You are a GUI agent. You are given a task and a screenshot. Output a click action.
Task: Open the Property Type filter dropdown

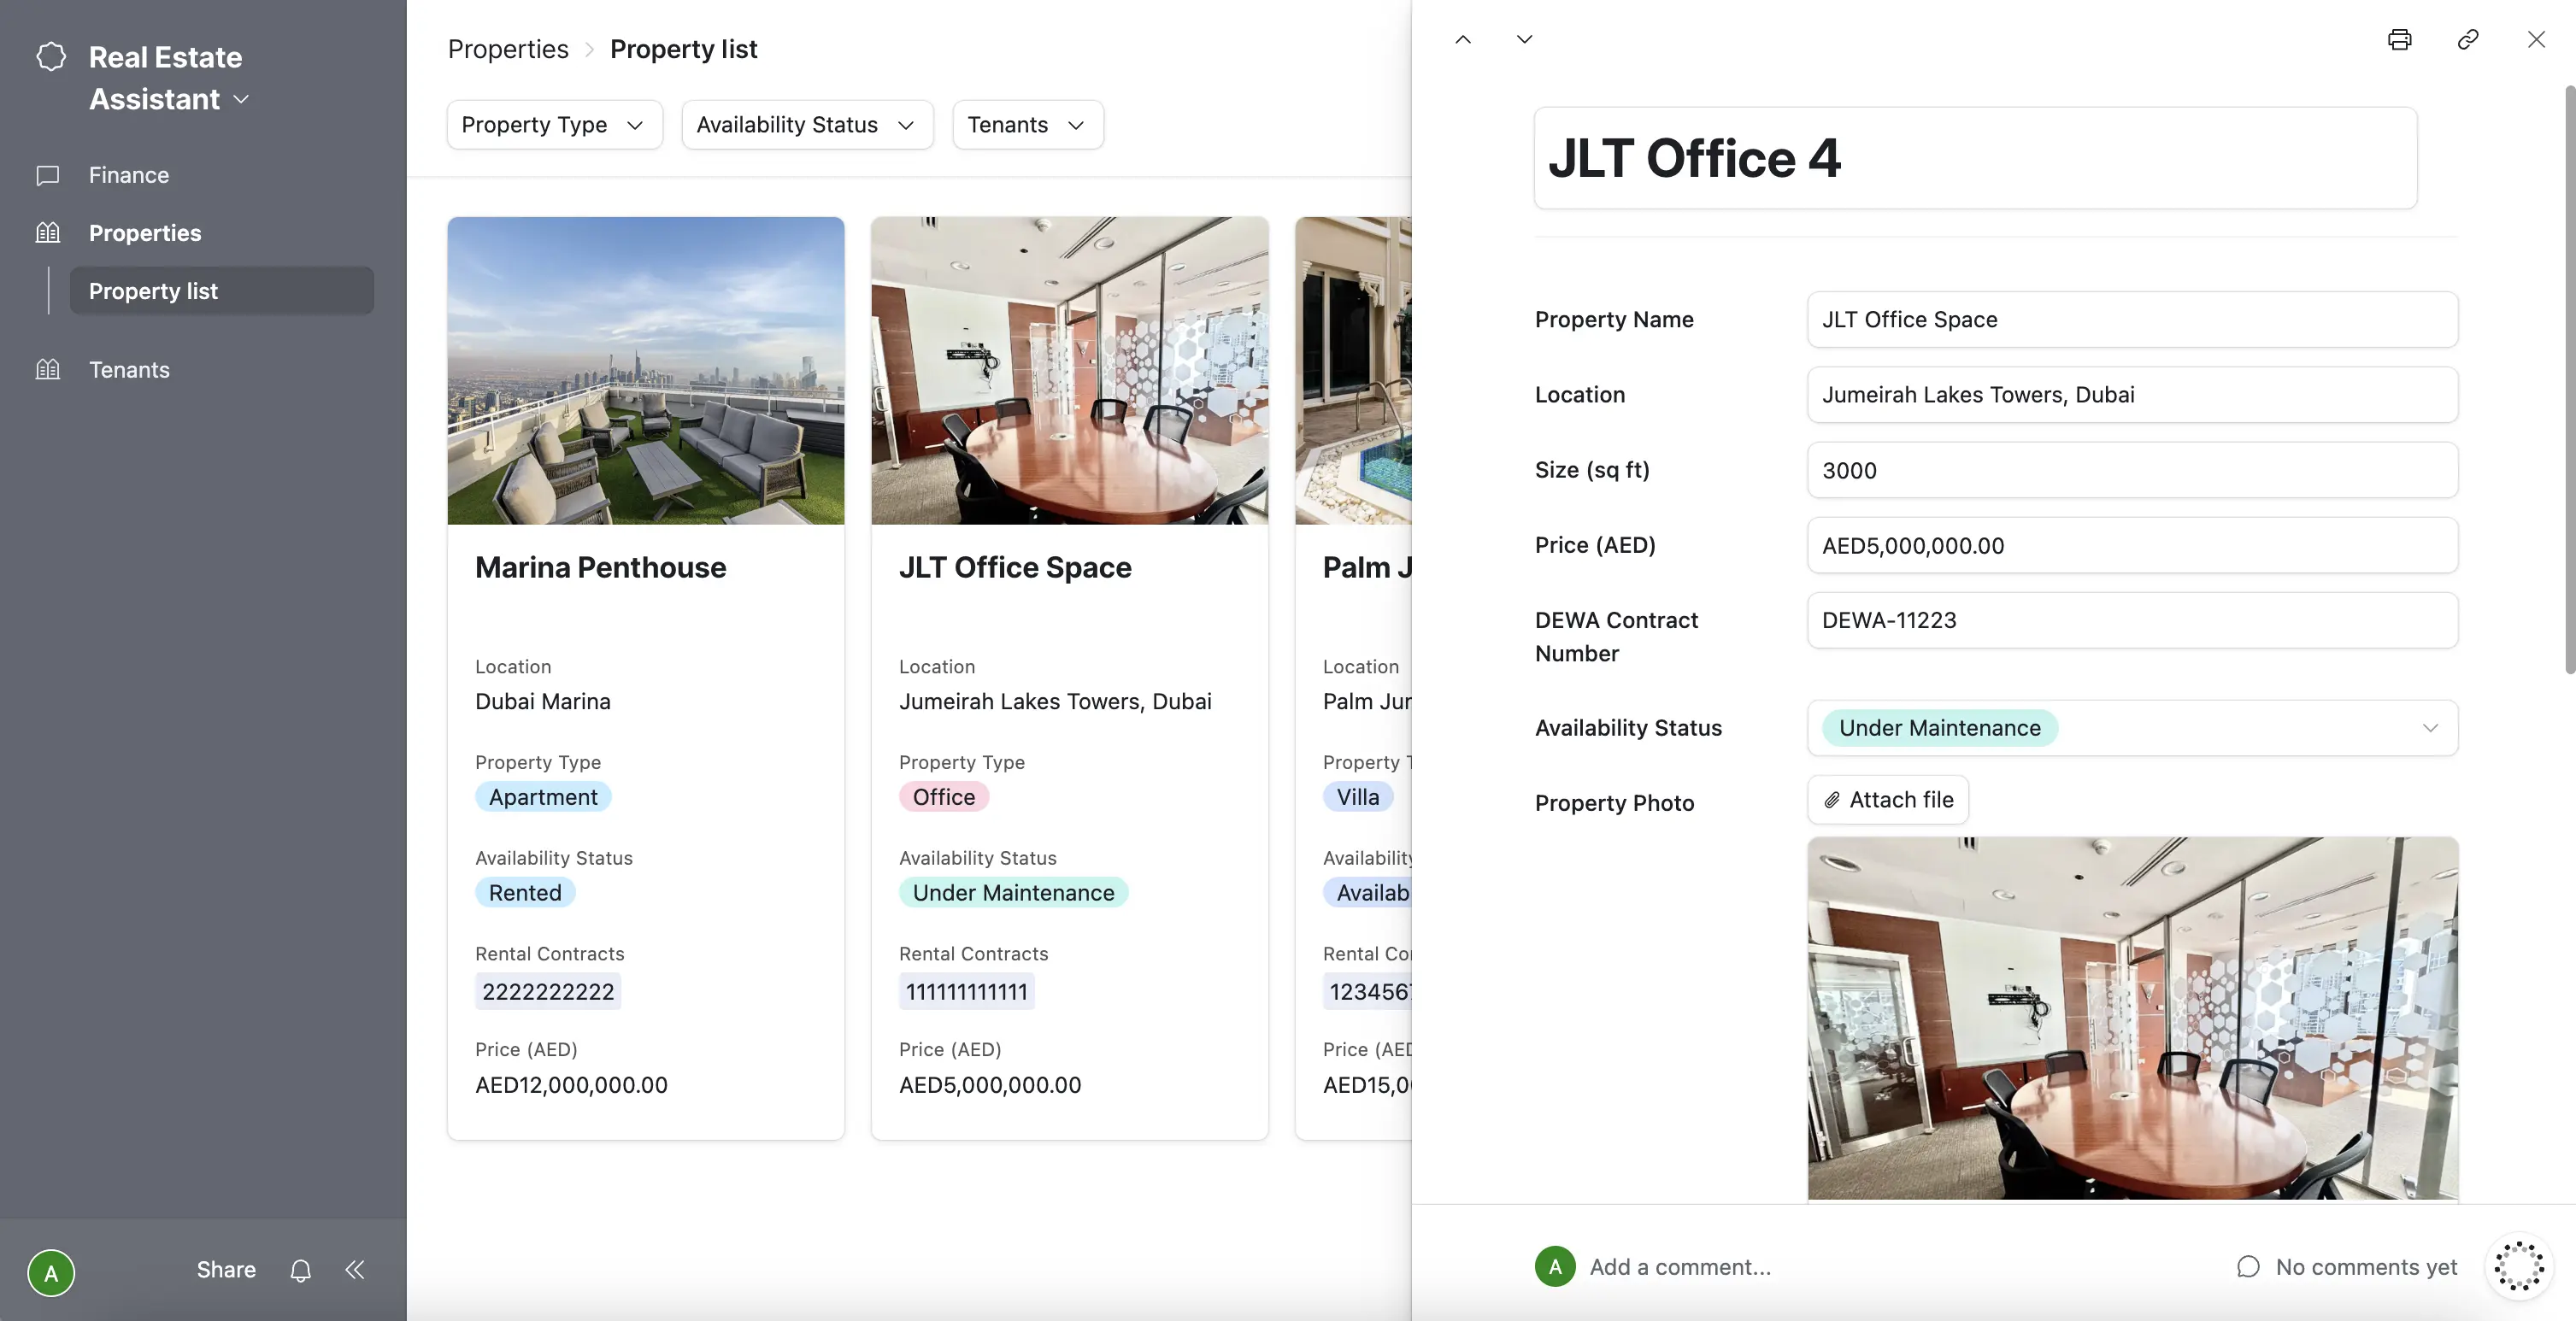(554, 125)
